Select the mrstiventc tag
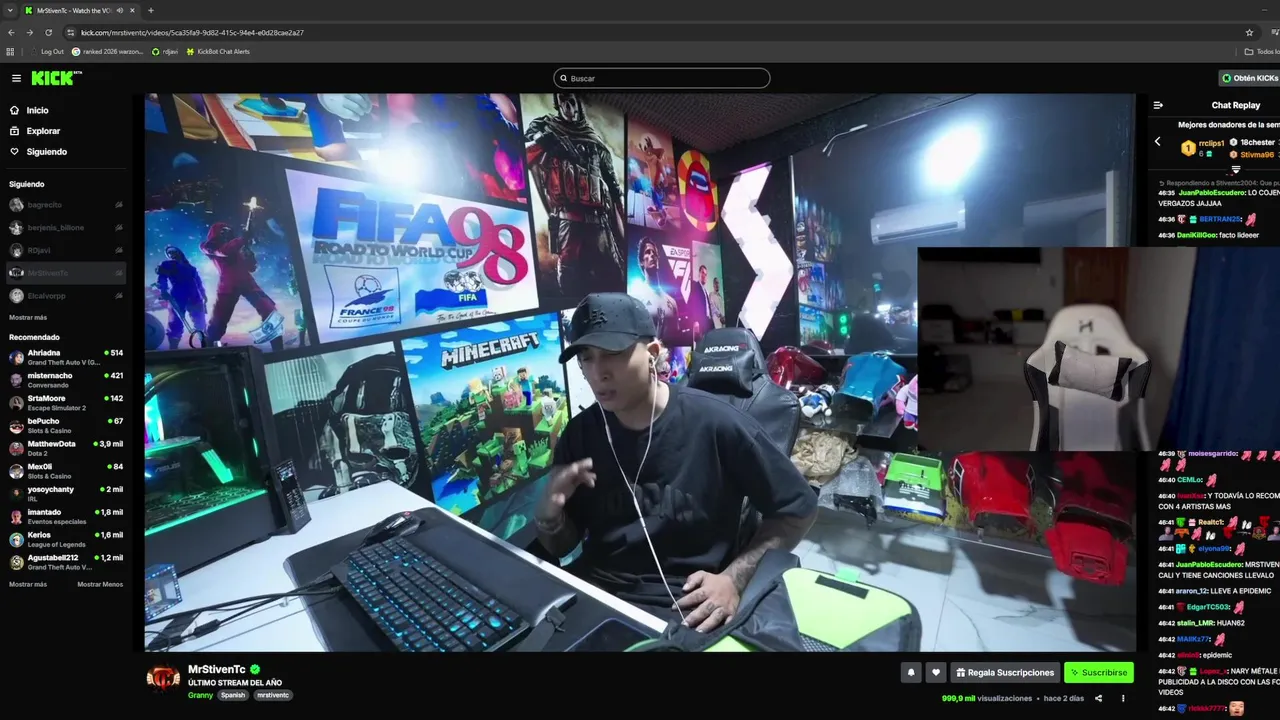This screenshot has width=1280, height=720. pos(273,695)
